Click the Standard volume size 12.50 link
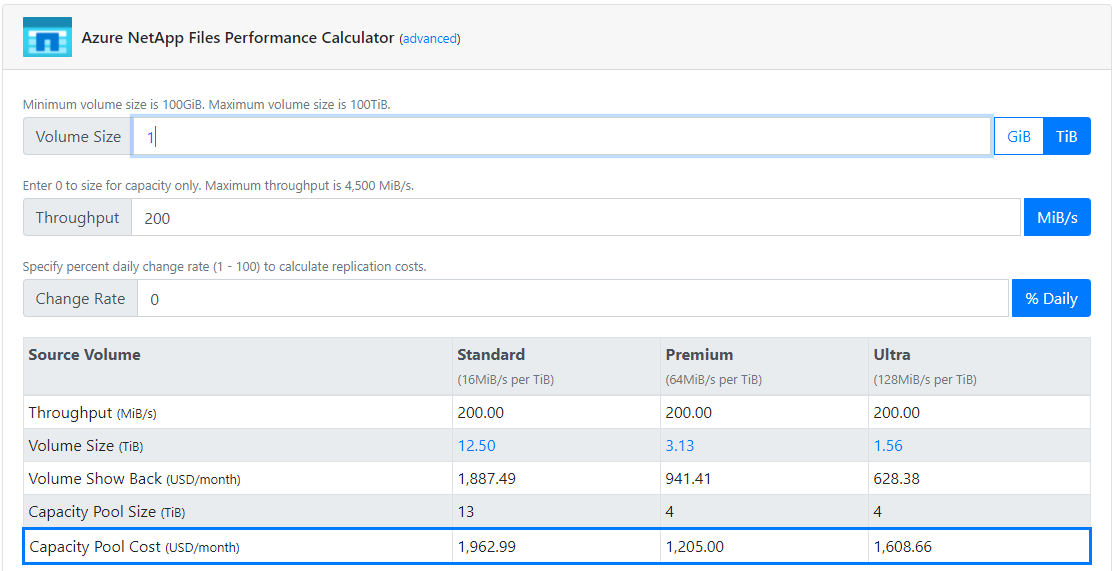 [476, 446]
